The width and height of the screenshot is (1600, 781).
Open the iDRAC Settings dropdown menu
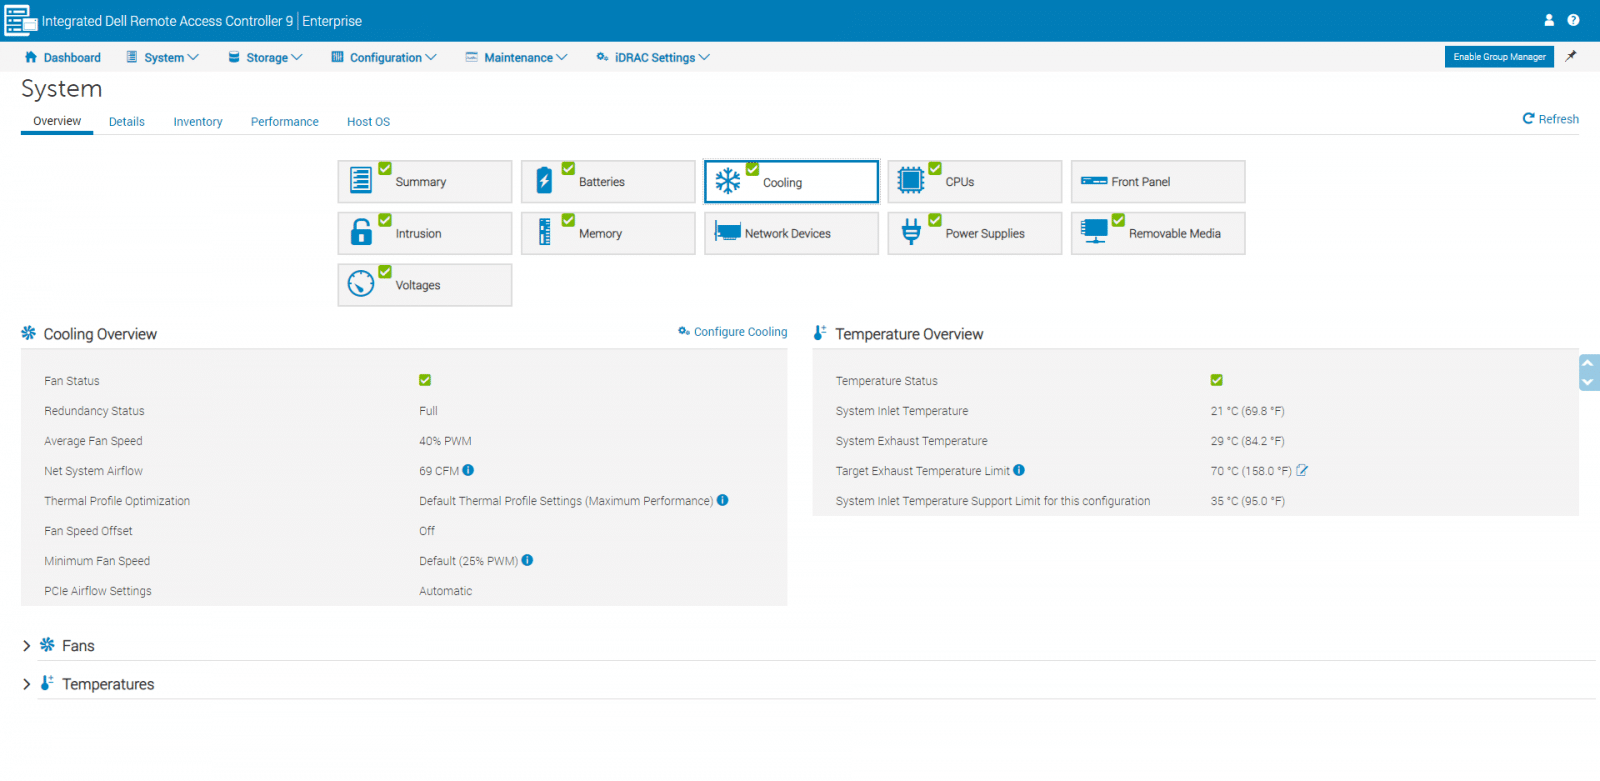pos(653,57)
